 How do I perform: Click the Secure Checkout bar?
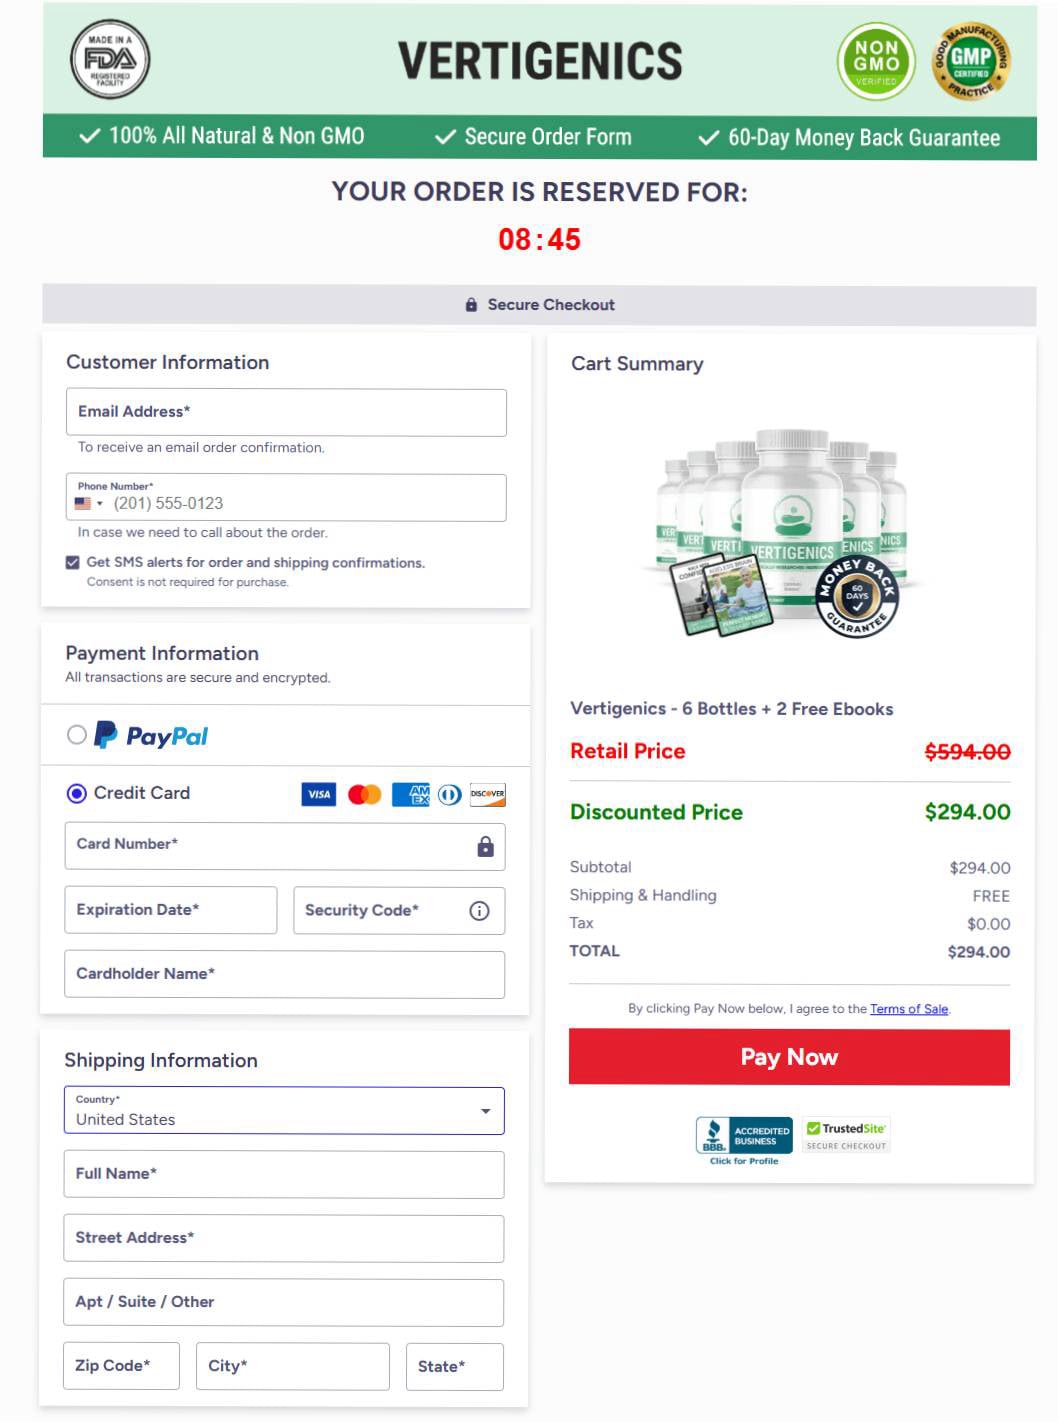(540, 304)
